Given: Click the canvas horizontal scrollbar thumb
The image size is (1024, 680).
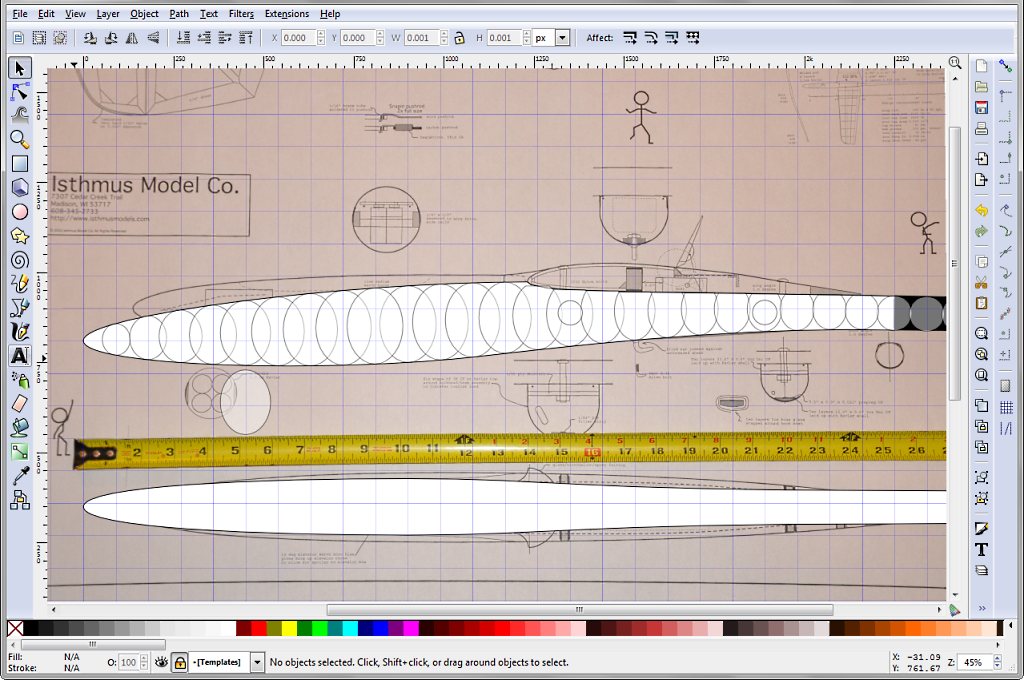Looking at the screenshot, I should pyautogui.click(x=580, y=609).
